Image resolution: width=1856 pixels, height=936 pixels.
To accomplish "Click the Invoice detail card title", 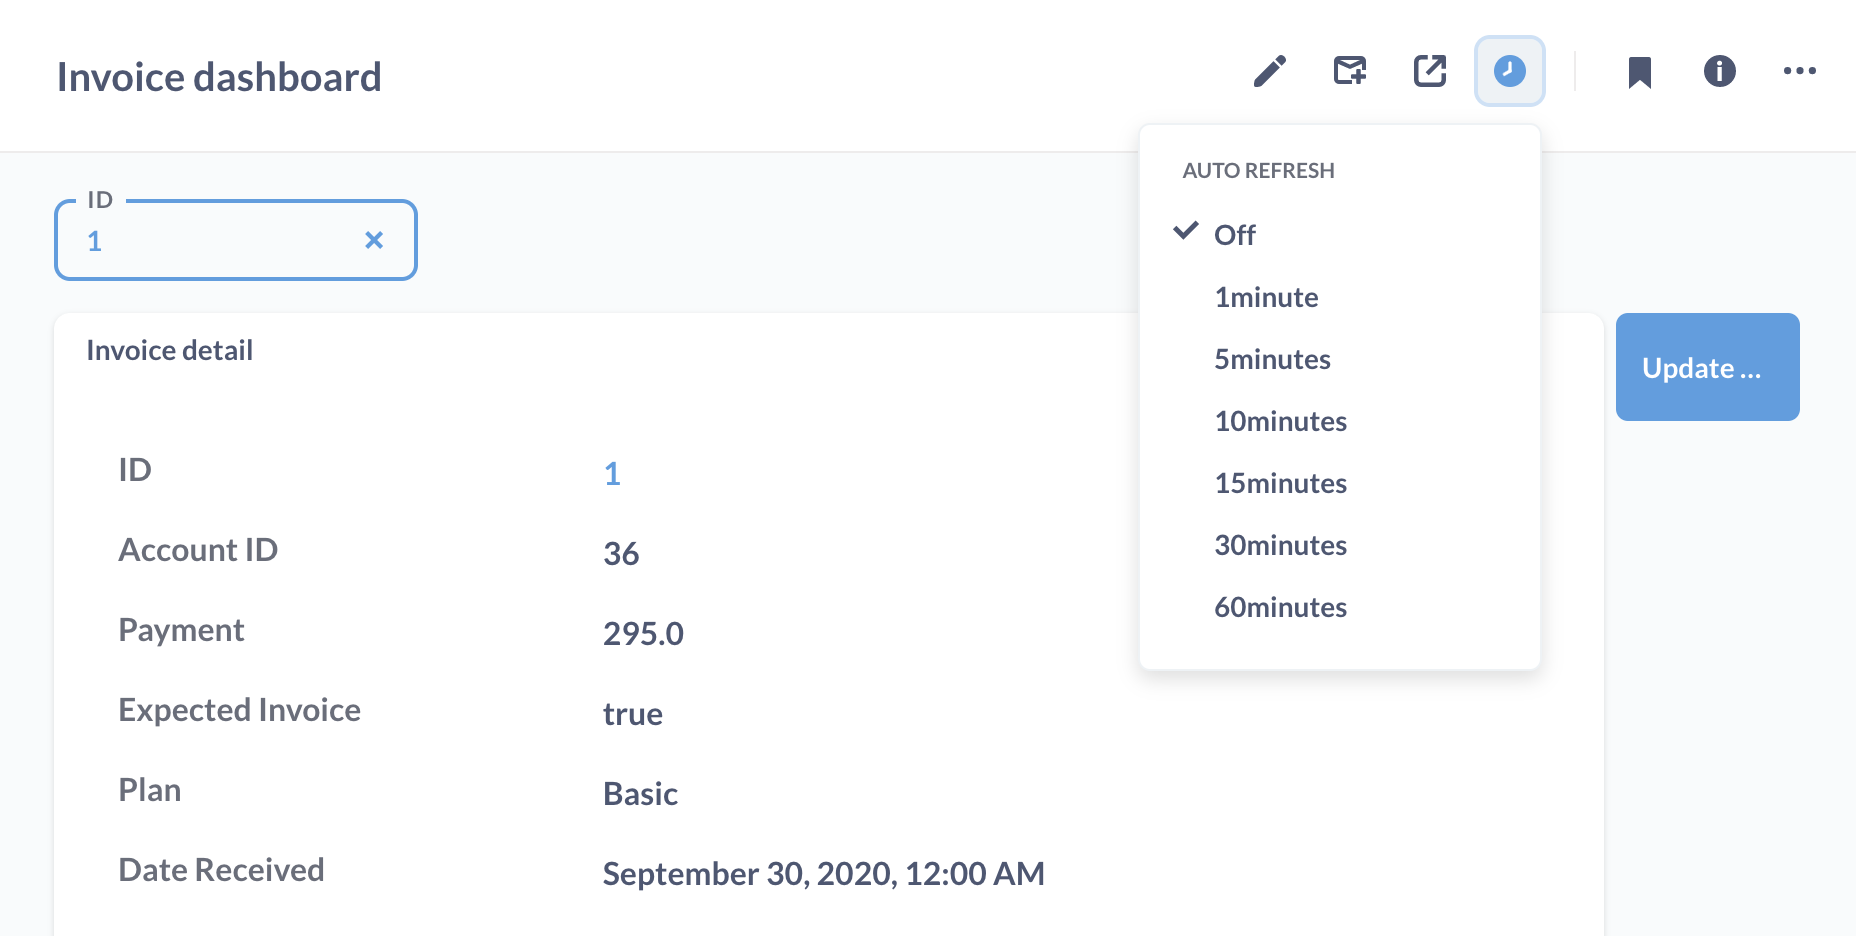I will 170,350.
